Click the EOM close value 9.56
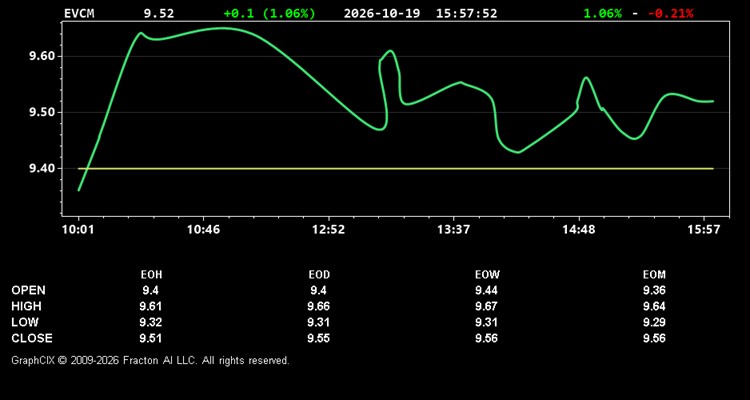The width and height of the screenshot is (750, 400). pos(654,338)
